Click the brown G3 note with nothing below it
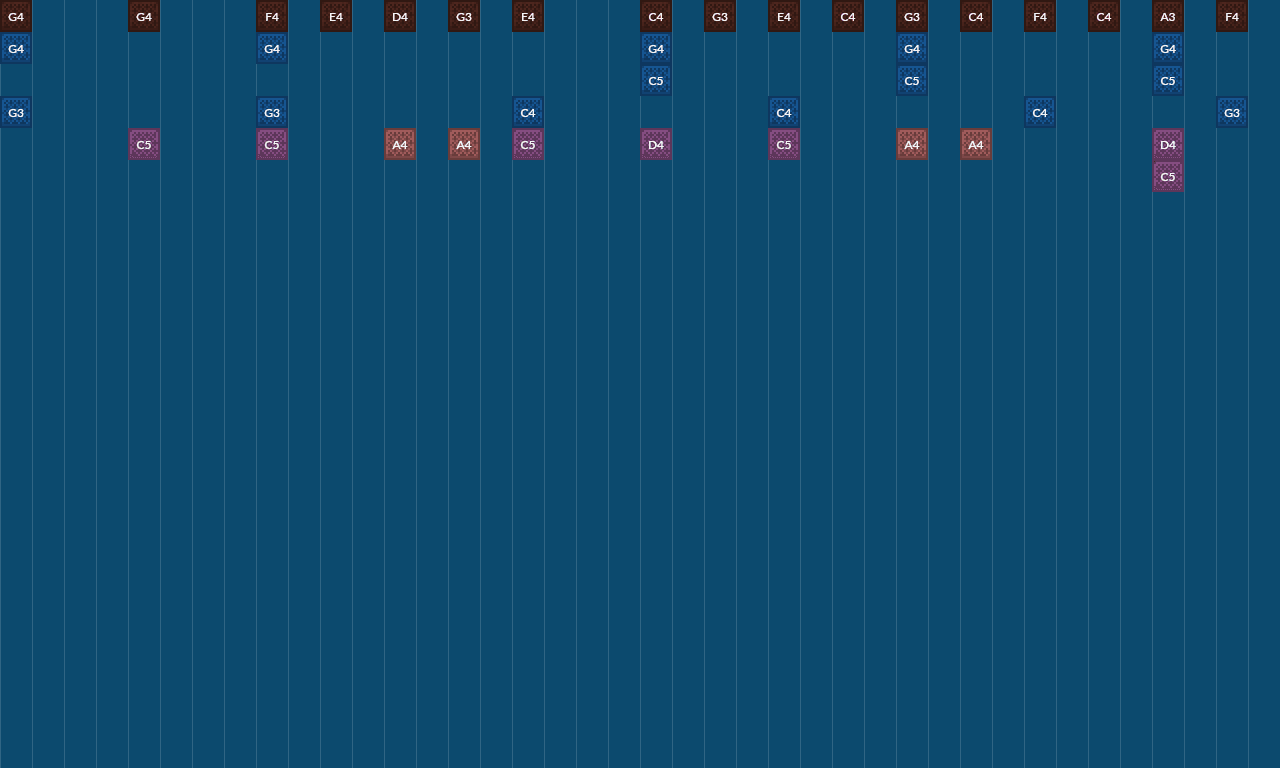 (720, 16)
